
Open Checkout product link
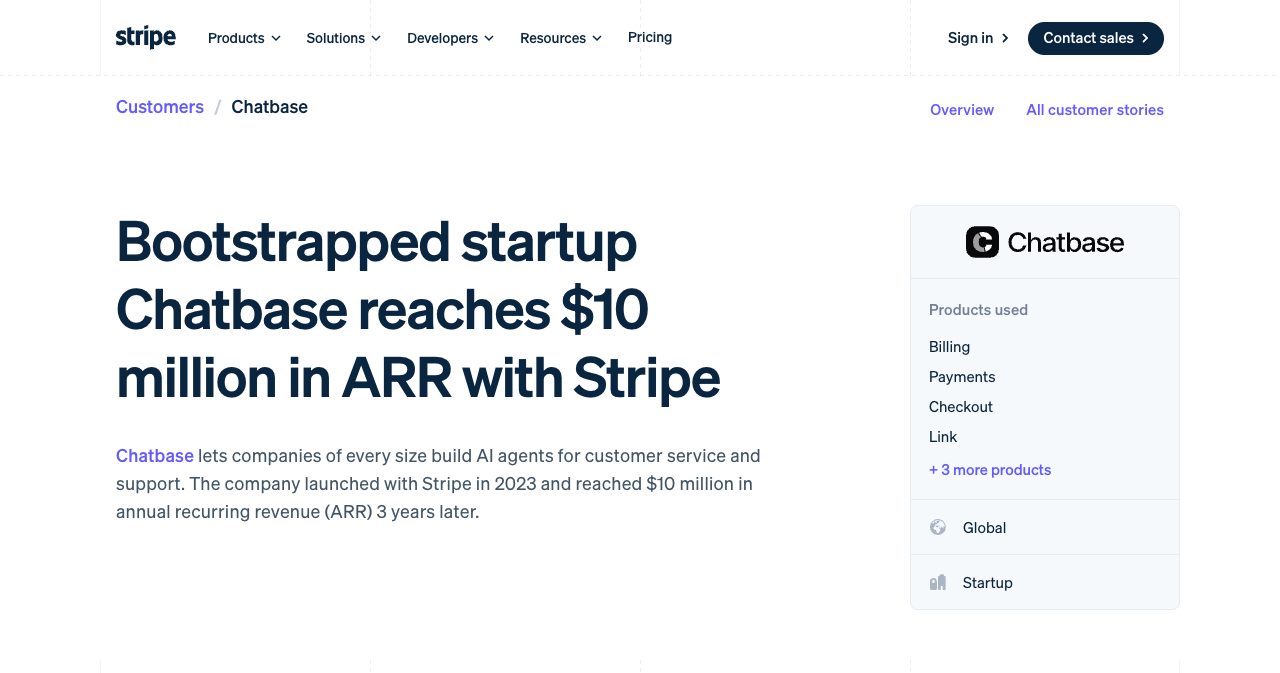click(961, 407)
